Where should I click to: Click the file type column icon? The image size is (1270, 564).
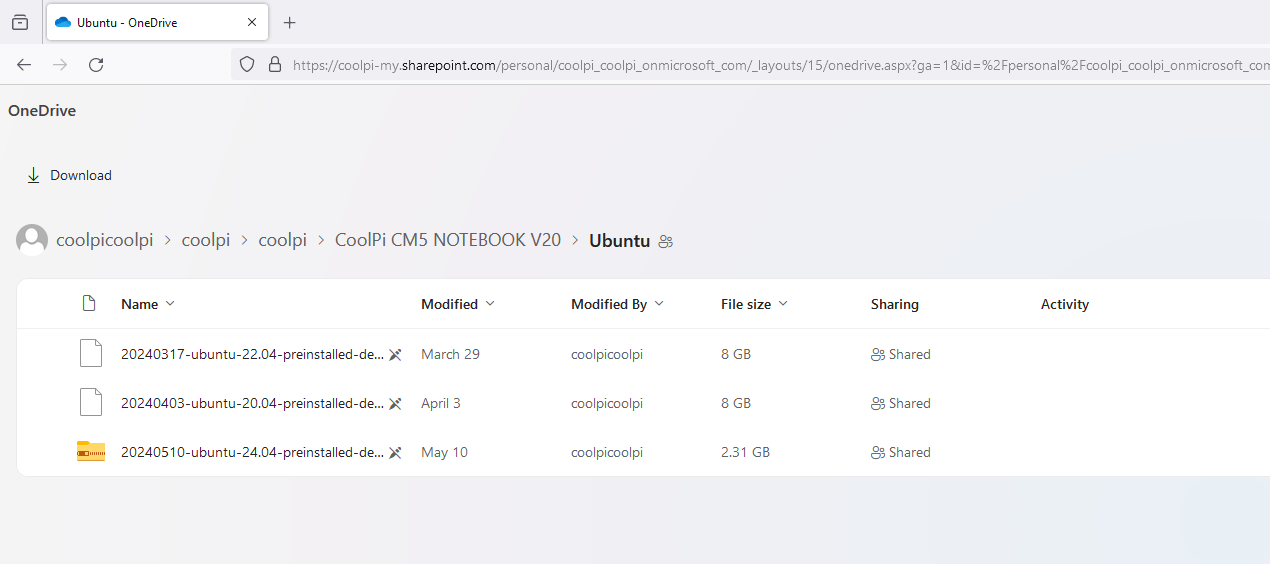coord(89,303)
